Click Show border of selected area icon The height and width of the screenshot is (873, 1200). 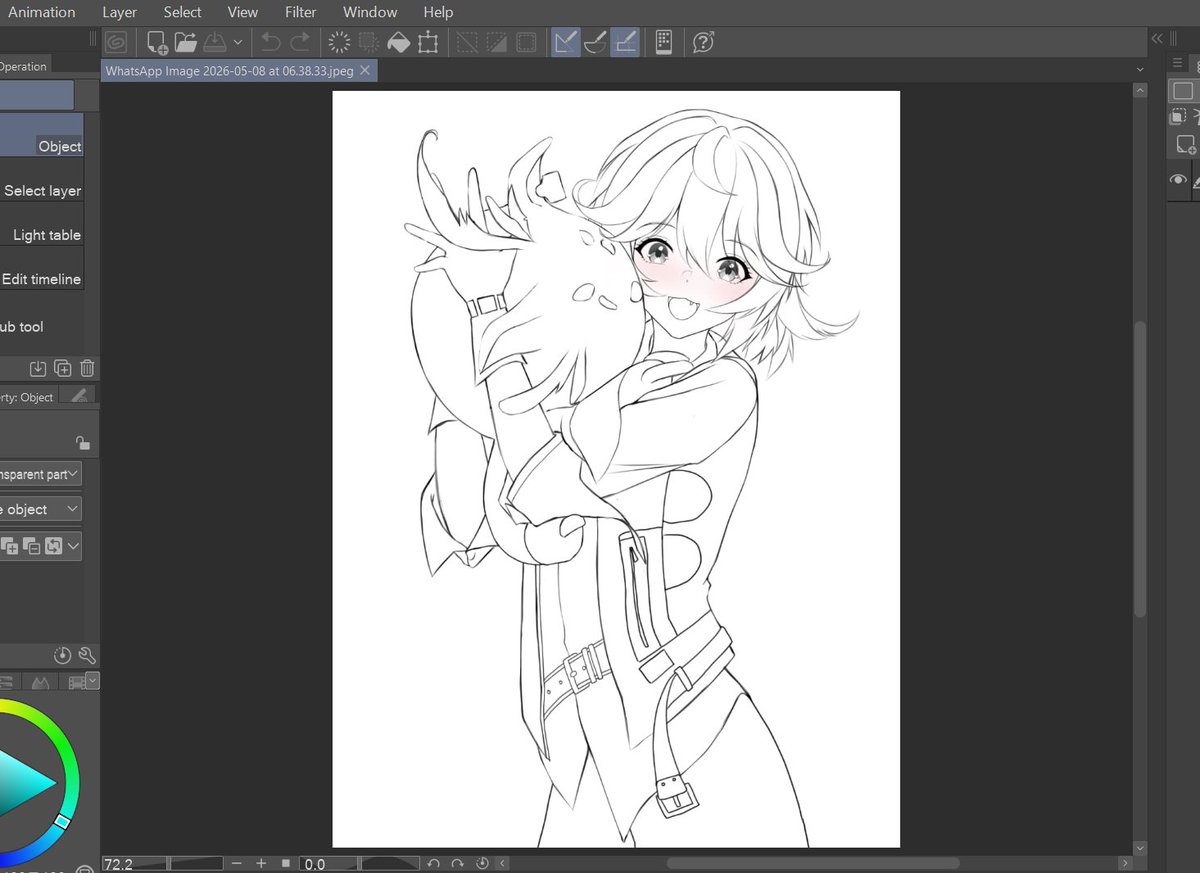click(526, 42)
